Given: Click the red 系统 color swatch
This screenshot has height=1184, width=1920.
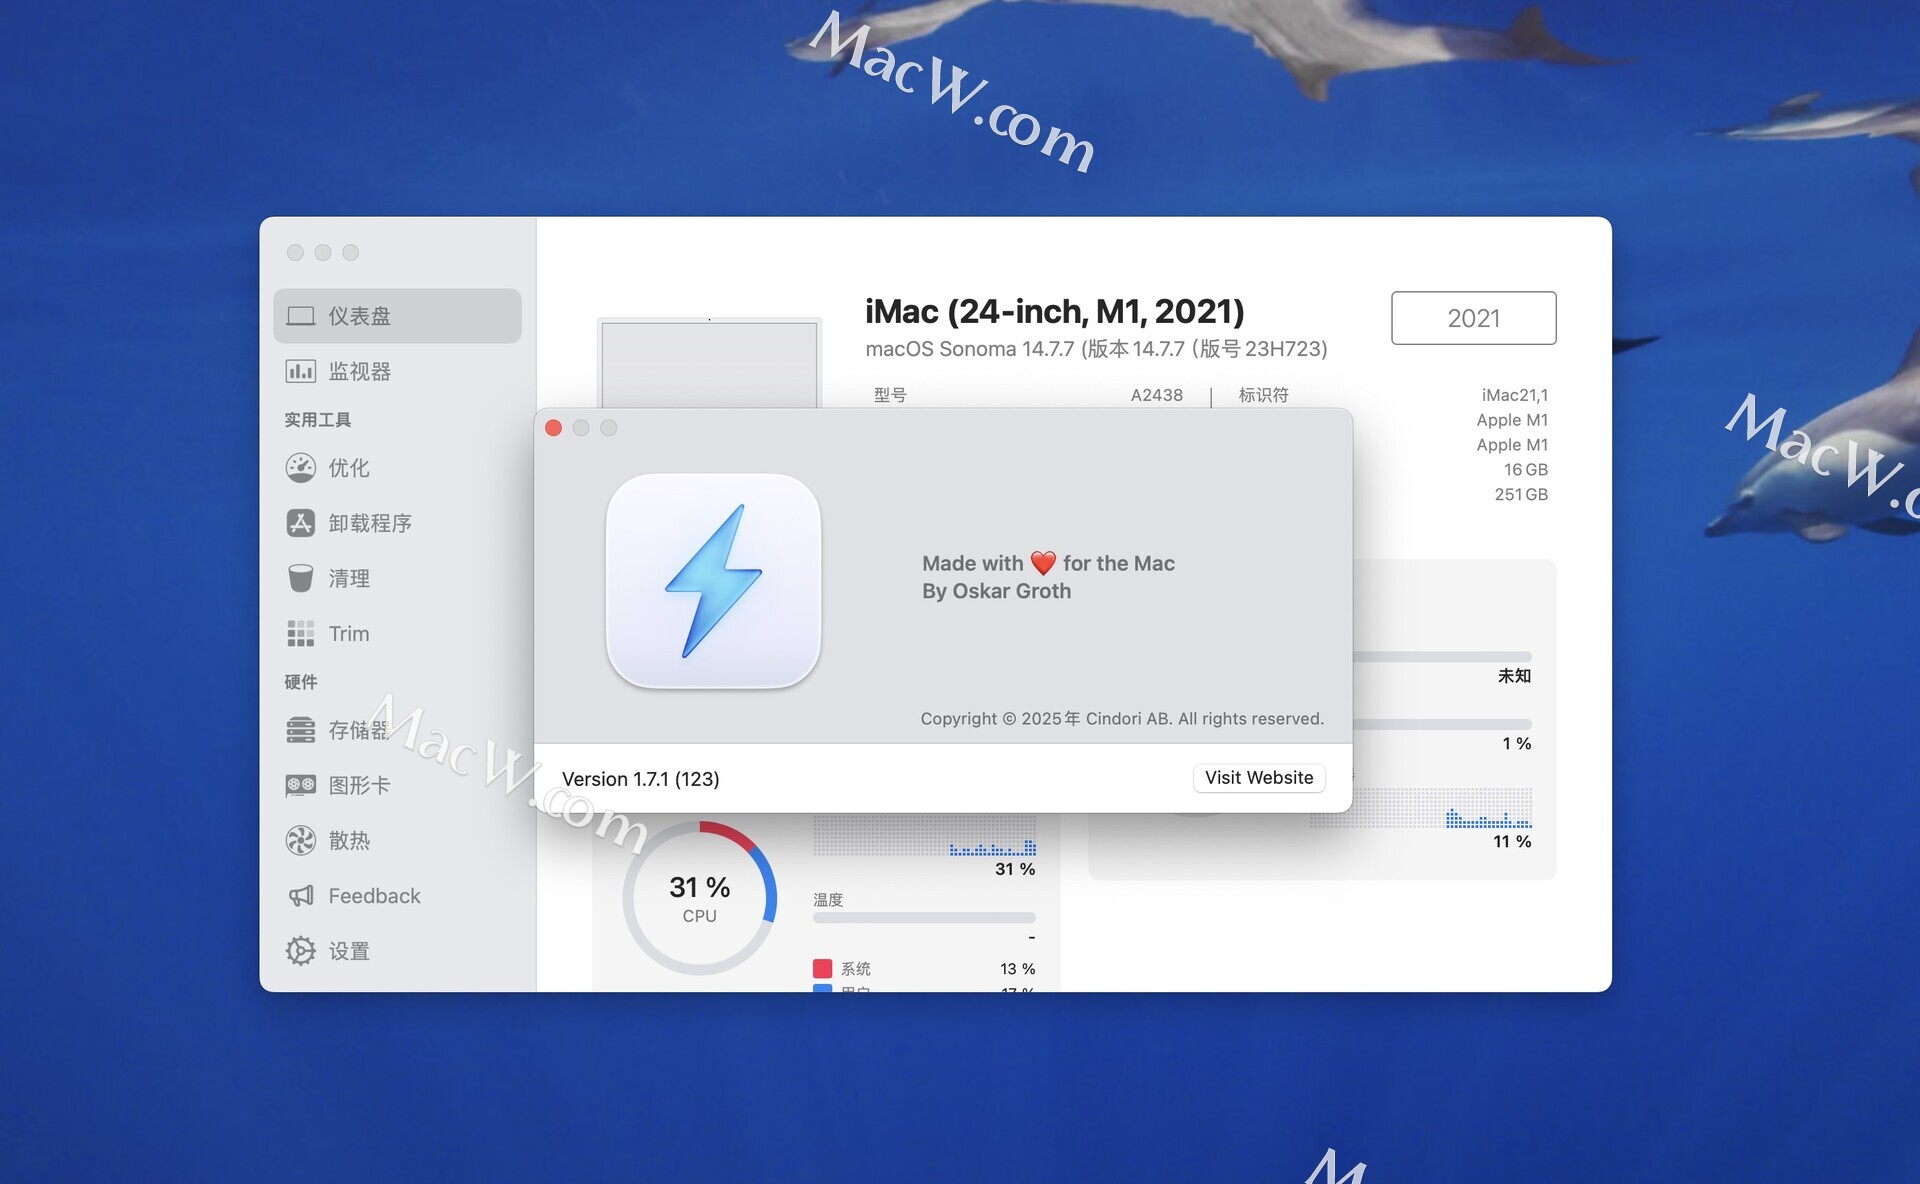Looking at the screenshot, I should pos(822,968).
